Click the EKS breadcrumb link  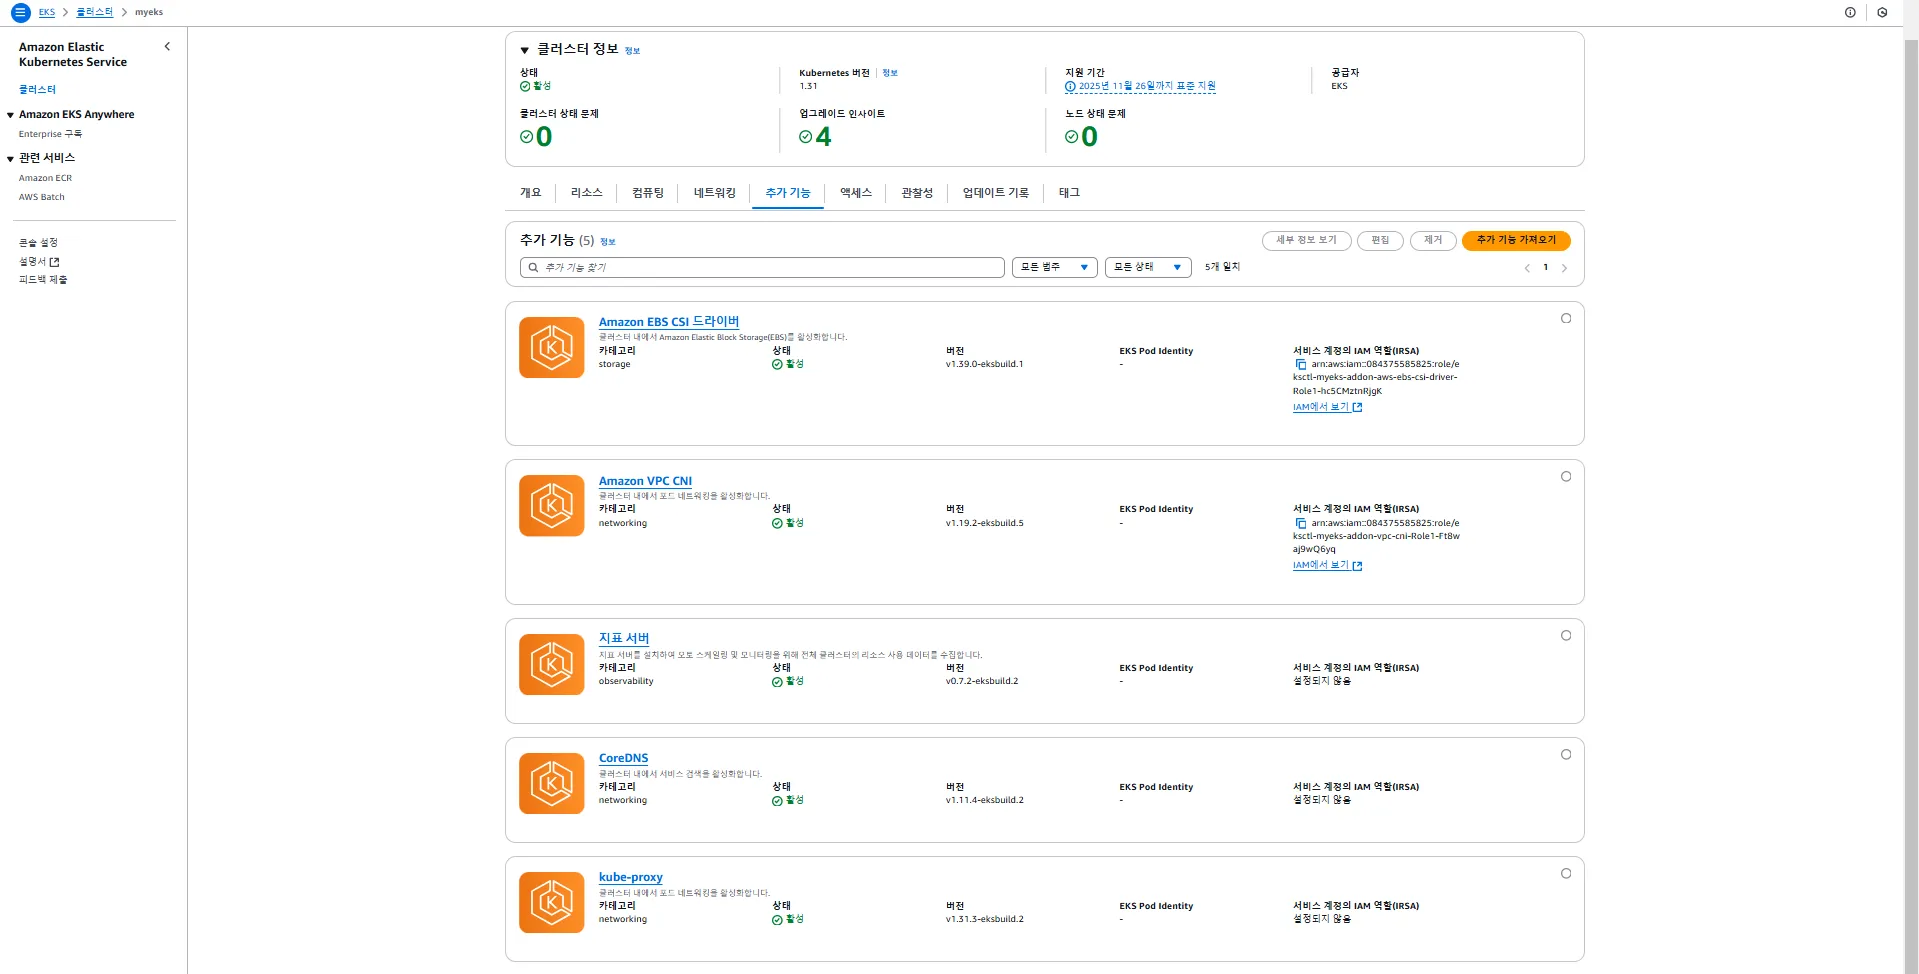(x=47, y=13)
